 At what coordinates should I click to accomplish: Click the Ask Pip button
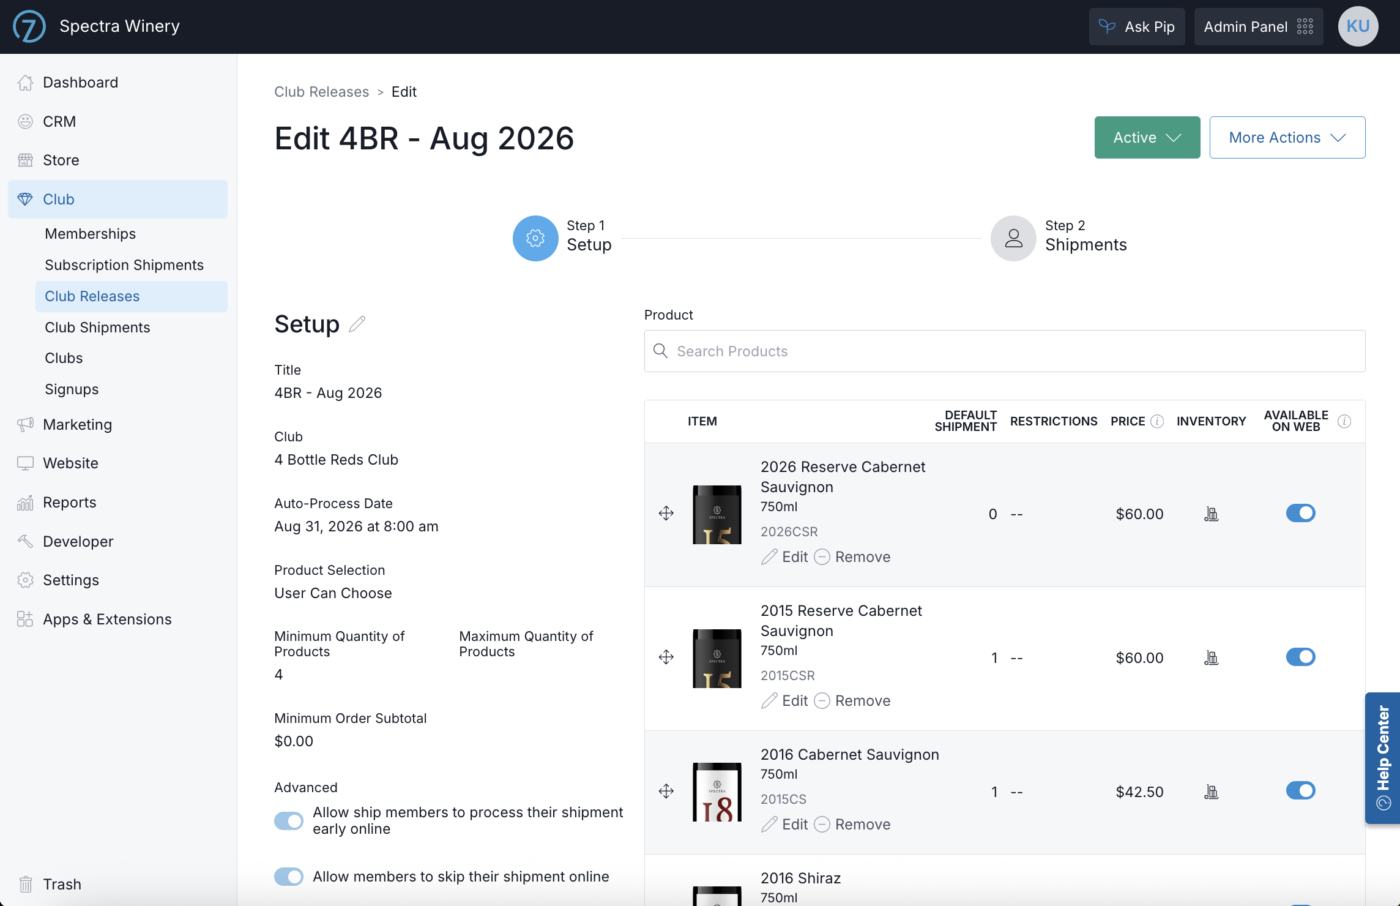(1137, 27)
